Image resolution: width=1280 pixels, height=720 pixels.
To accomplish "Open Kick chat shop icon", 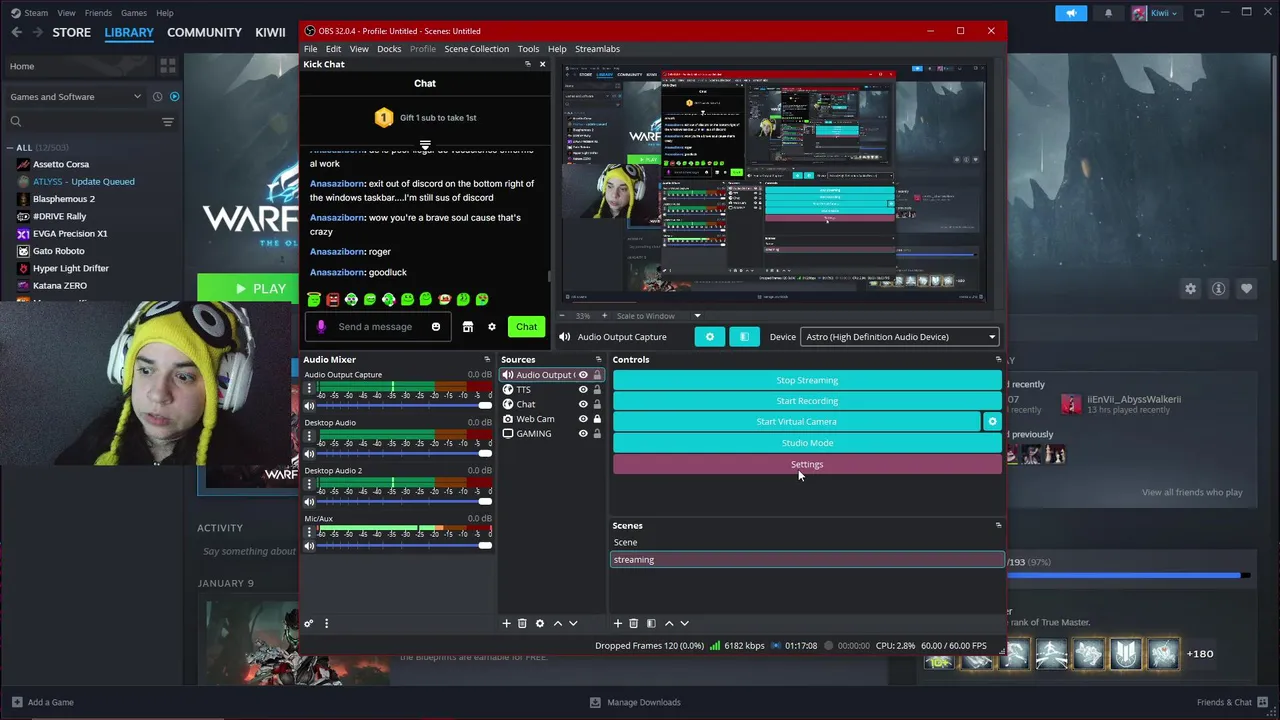I will tap(467, 327).
